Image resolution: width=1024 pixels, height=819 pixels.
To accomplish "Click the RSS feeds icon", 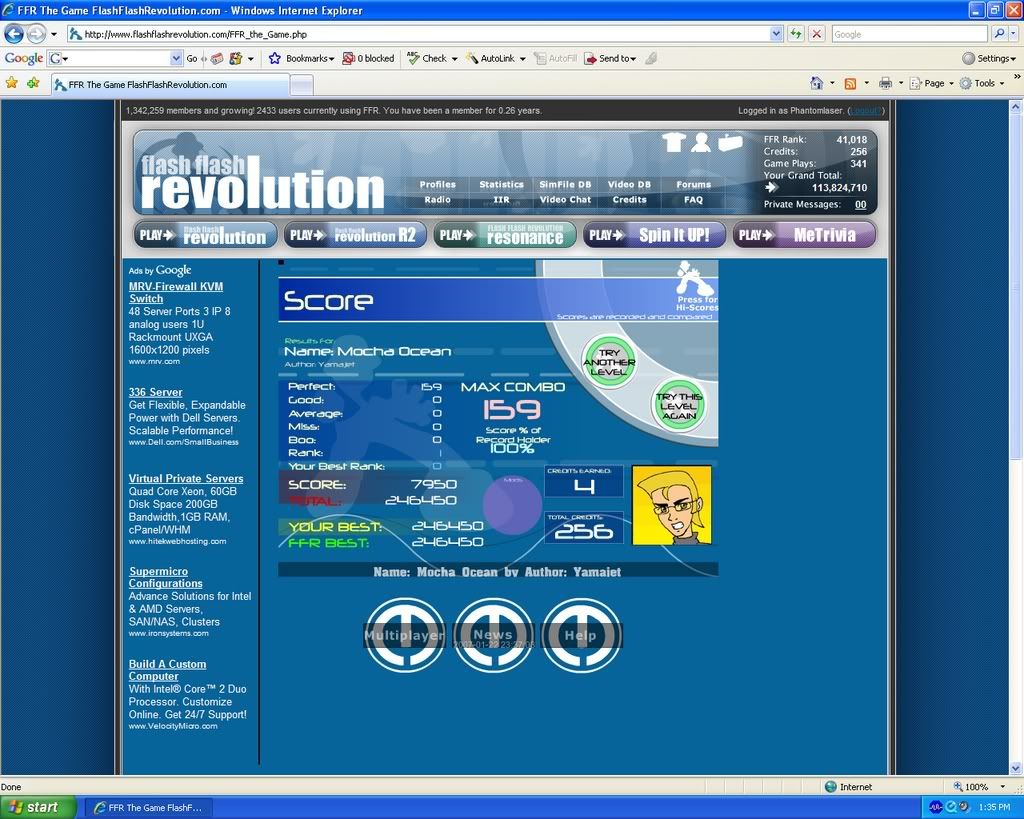I will (x=849, y=83).
